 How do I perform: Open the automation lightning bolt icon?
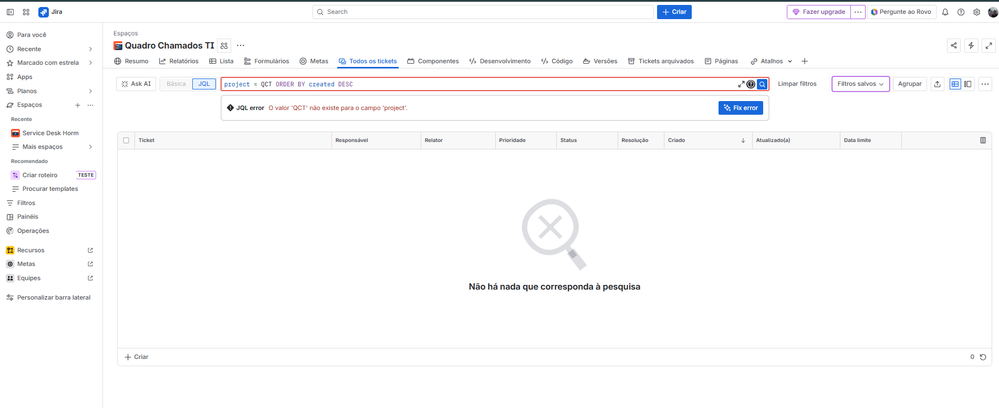click(971, 45)
